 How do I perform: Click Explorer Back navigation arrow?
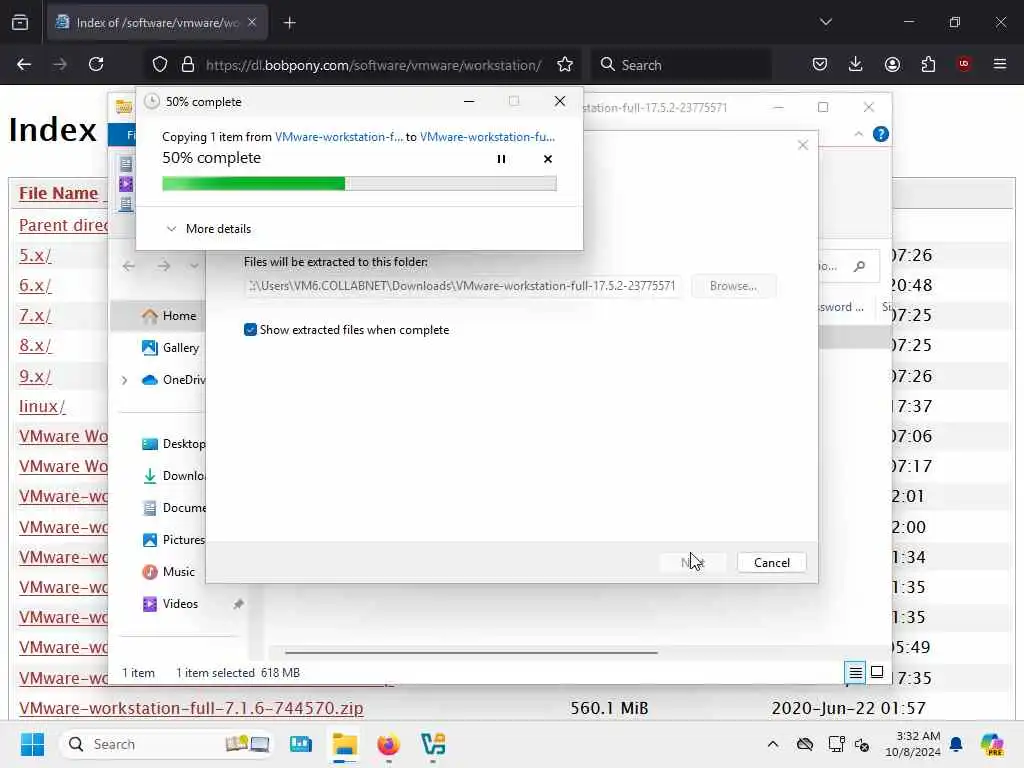coord(129,266)
